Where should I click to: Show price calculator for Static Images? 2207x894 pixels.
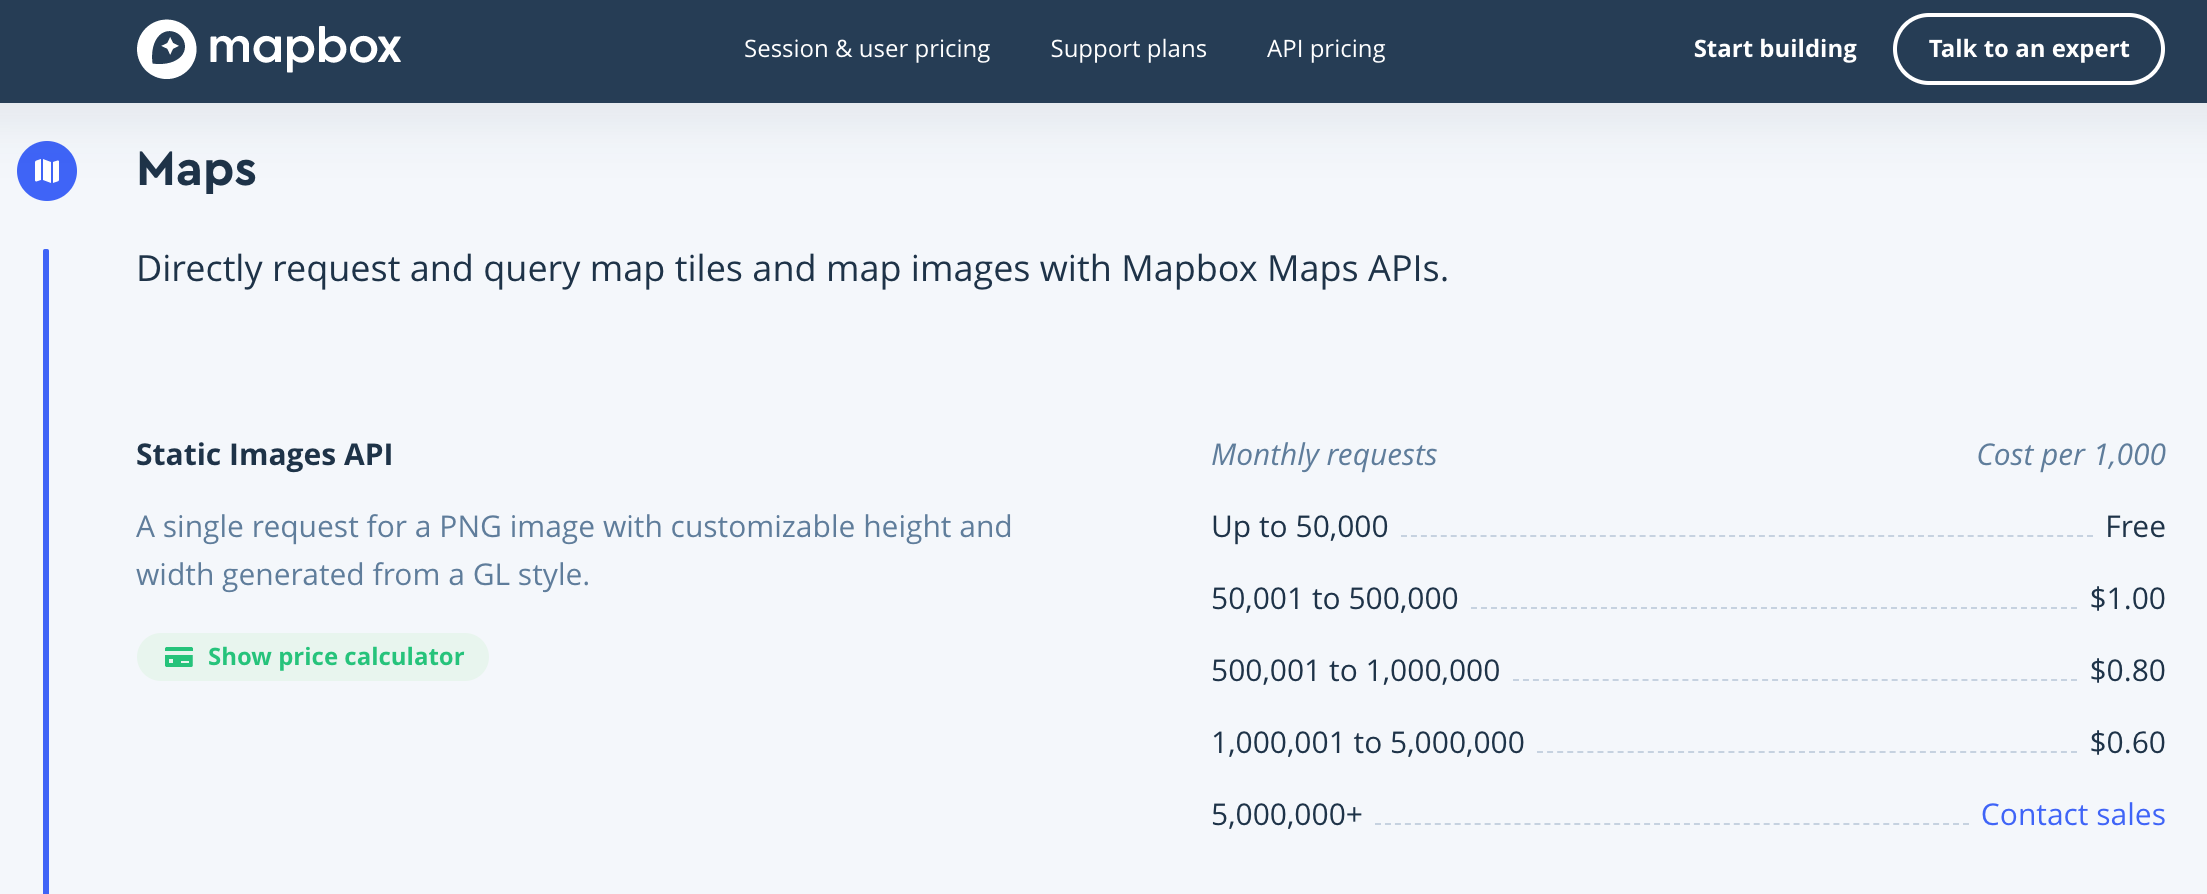click(312, 657)
